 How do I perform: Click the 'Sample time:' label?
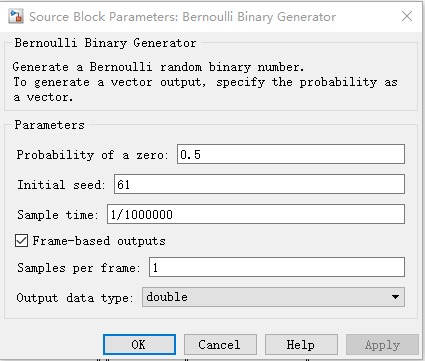58,215
